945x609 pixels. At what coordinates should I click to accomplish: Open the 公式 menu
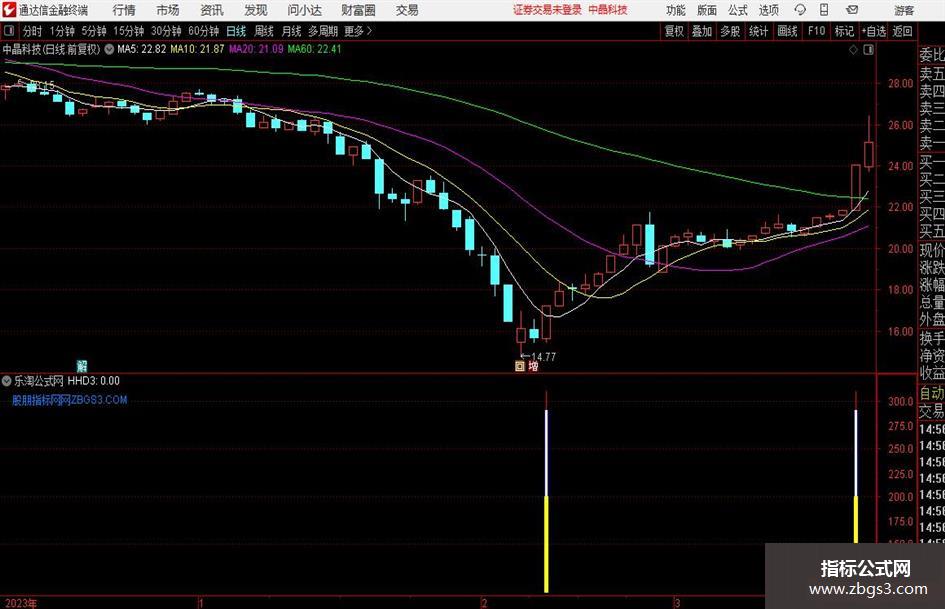tap(738, 10)
